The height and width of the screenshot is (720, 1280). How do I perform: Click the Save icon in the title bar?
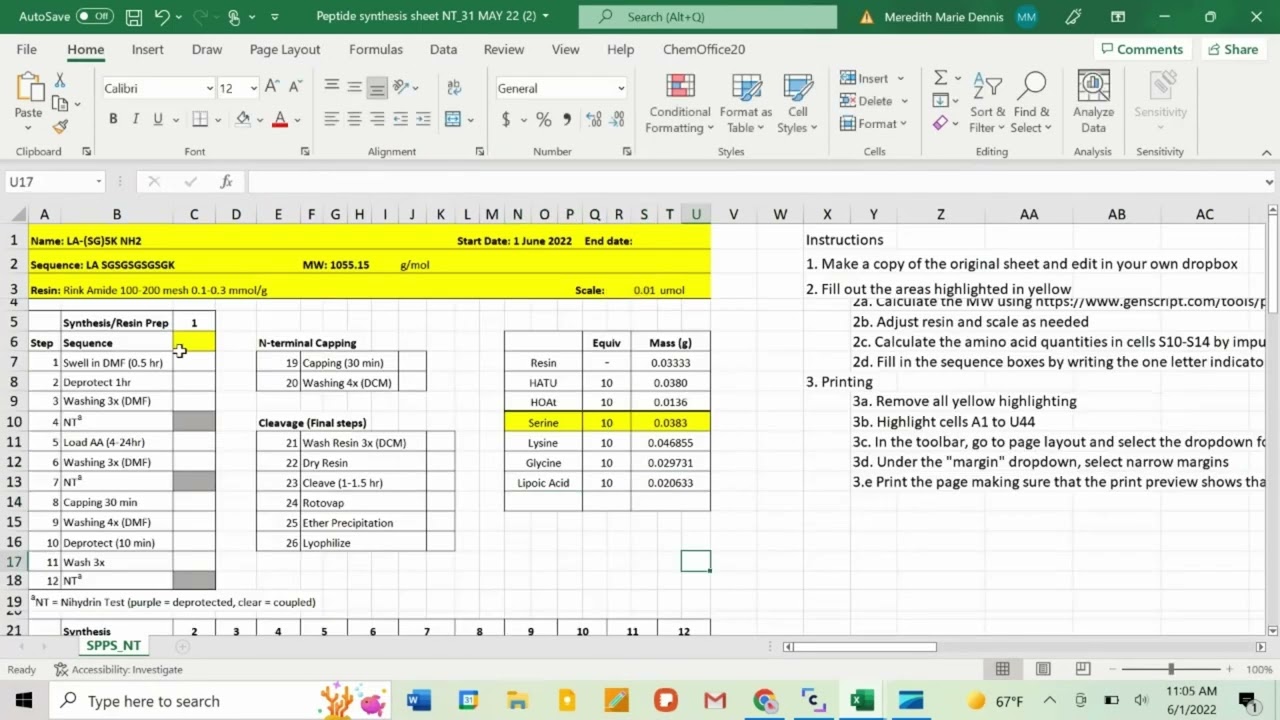tap(134, 17)
